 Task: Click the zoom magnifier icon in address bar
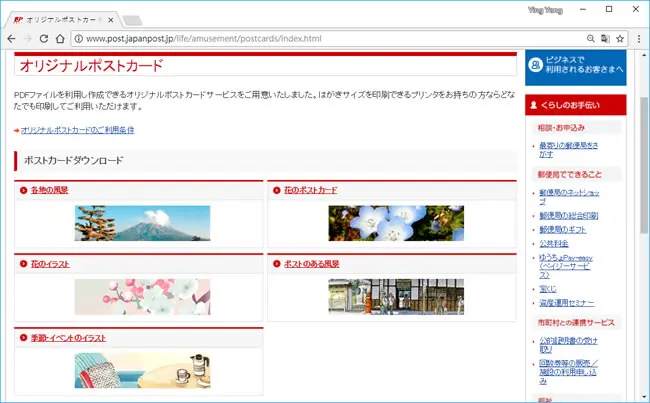pos(591,39)
